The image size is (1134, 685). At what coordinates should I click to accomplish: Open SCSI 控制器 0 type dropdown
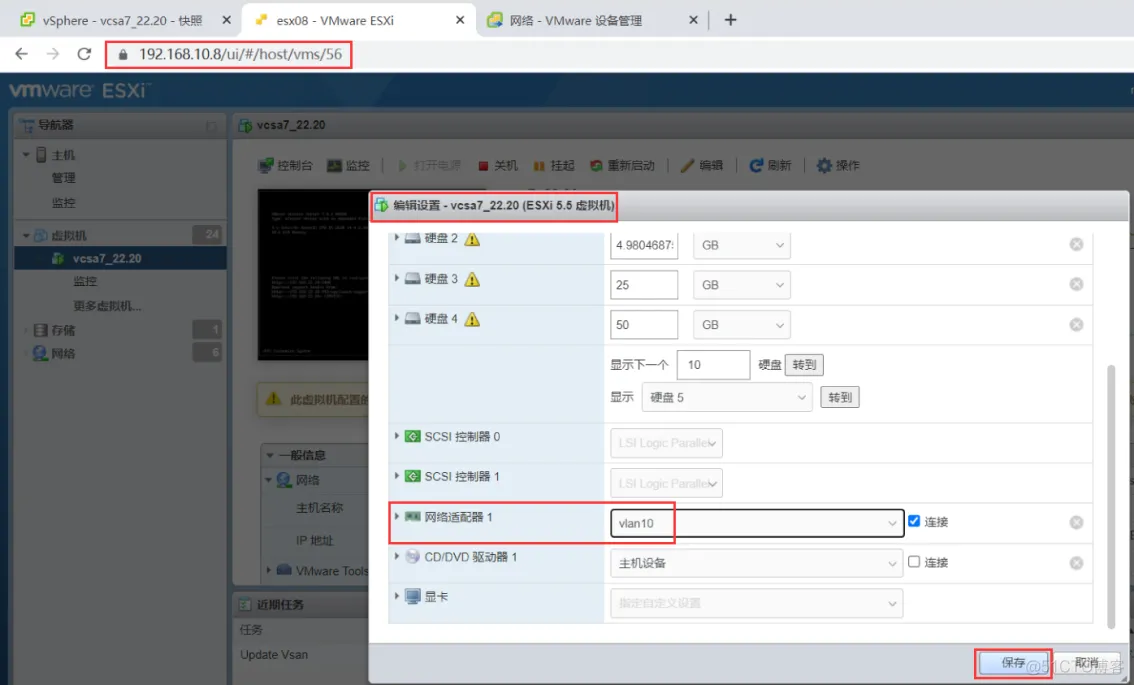click(x=666, y=443)
